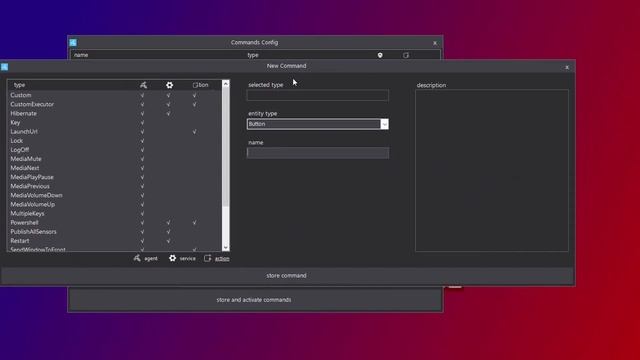Screen dimensions: 640x360
Task: Select the Powershell command type
Action: click(x=115, y=222)
